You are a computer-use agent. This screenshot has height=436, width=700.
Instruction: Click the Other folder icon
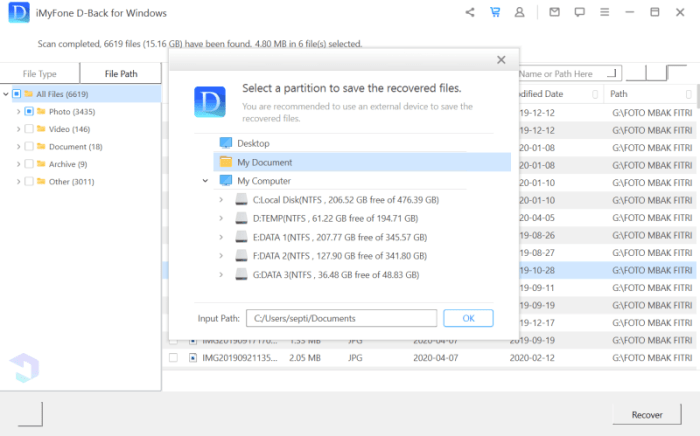point(41,181)
